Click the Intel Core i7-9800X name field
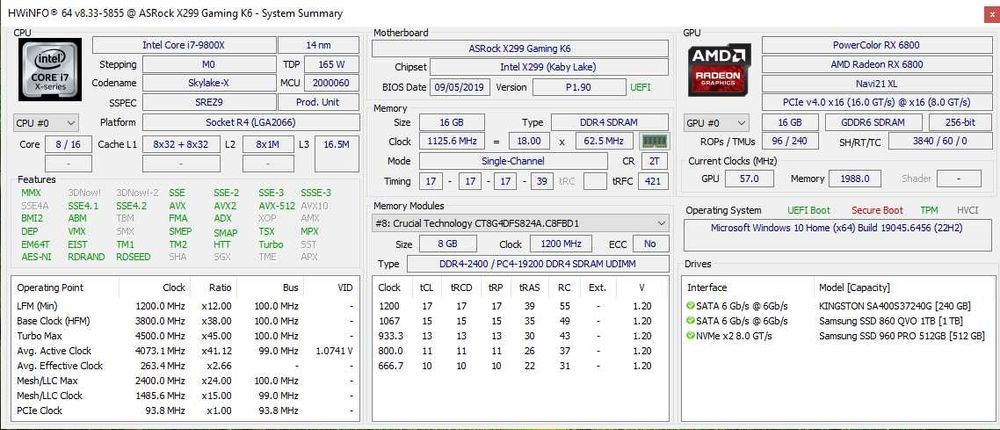The width and height of the screenshot is (1000, 430). [x=184, y=45]
